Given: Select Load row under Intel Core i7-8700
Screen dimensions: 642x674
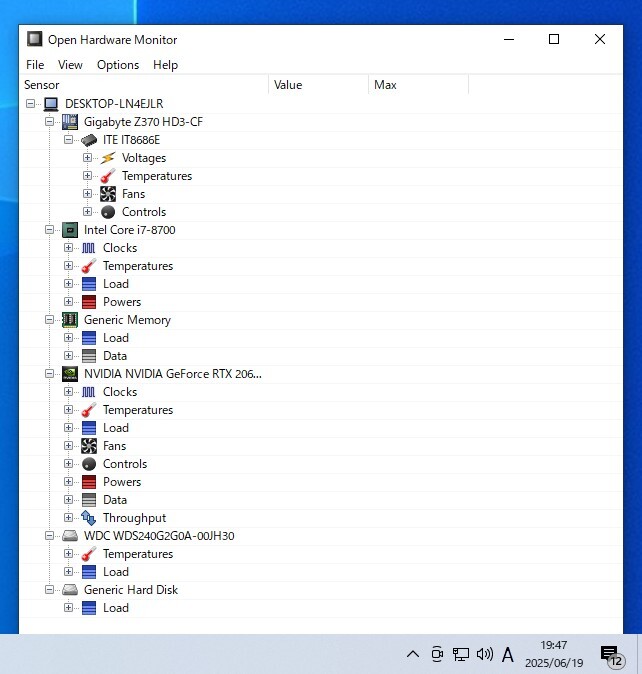Looking at the screenshot, I should (x=321, y=284).
